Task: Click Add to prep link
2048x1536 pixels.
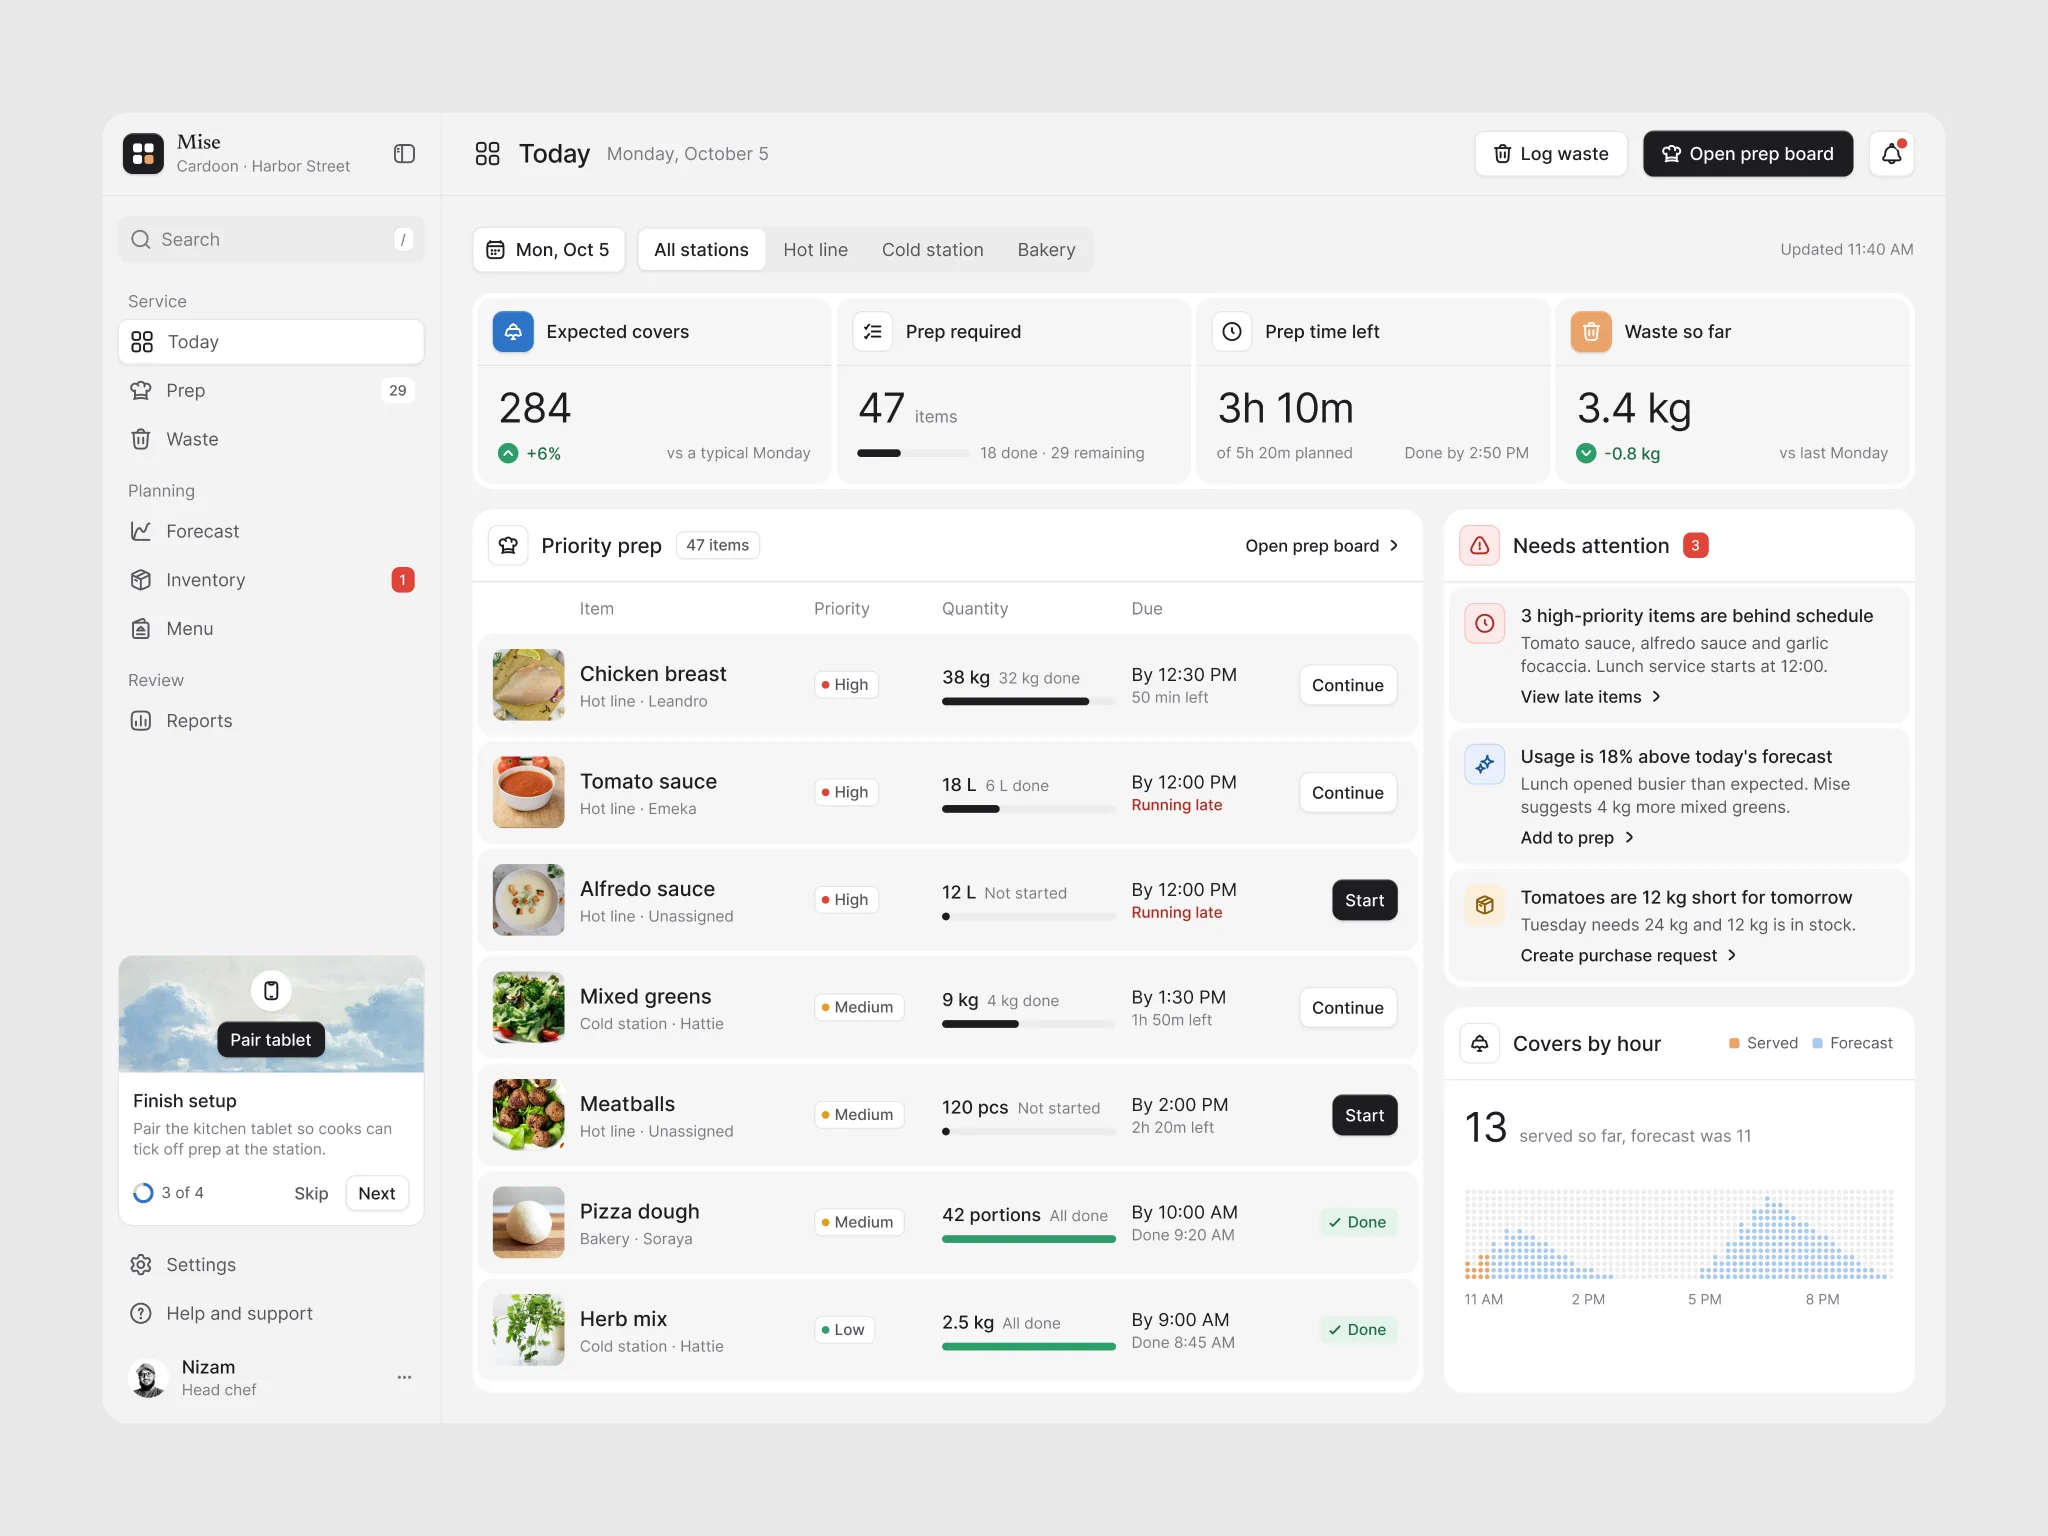Action: 1578,837
